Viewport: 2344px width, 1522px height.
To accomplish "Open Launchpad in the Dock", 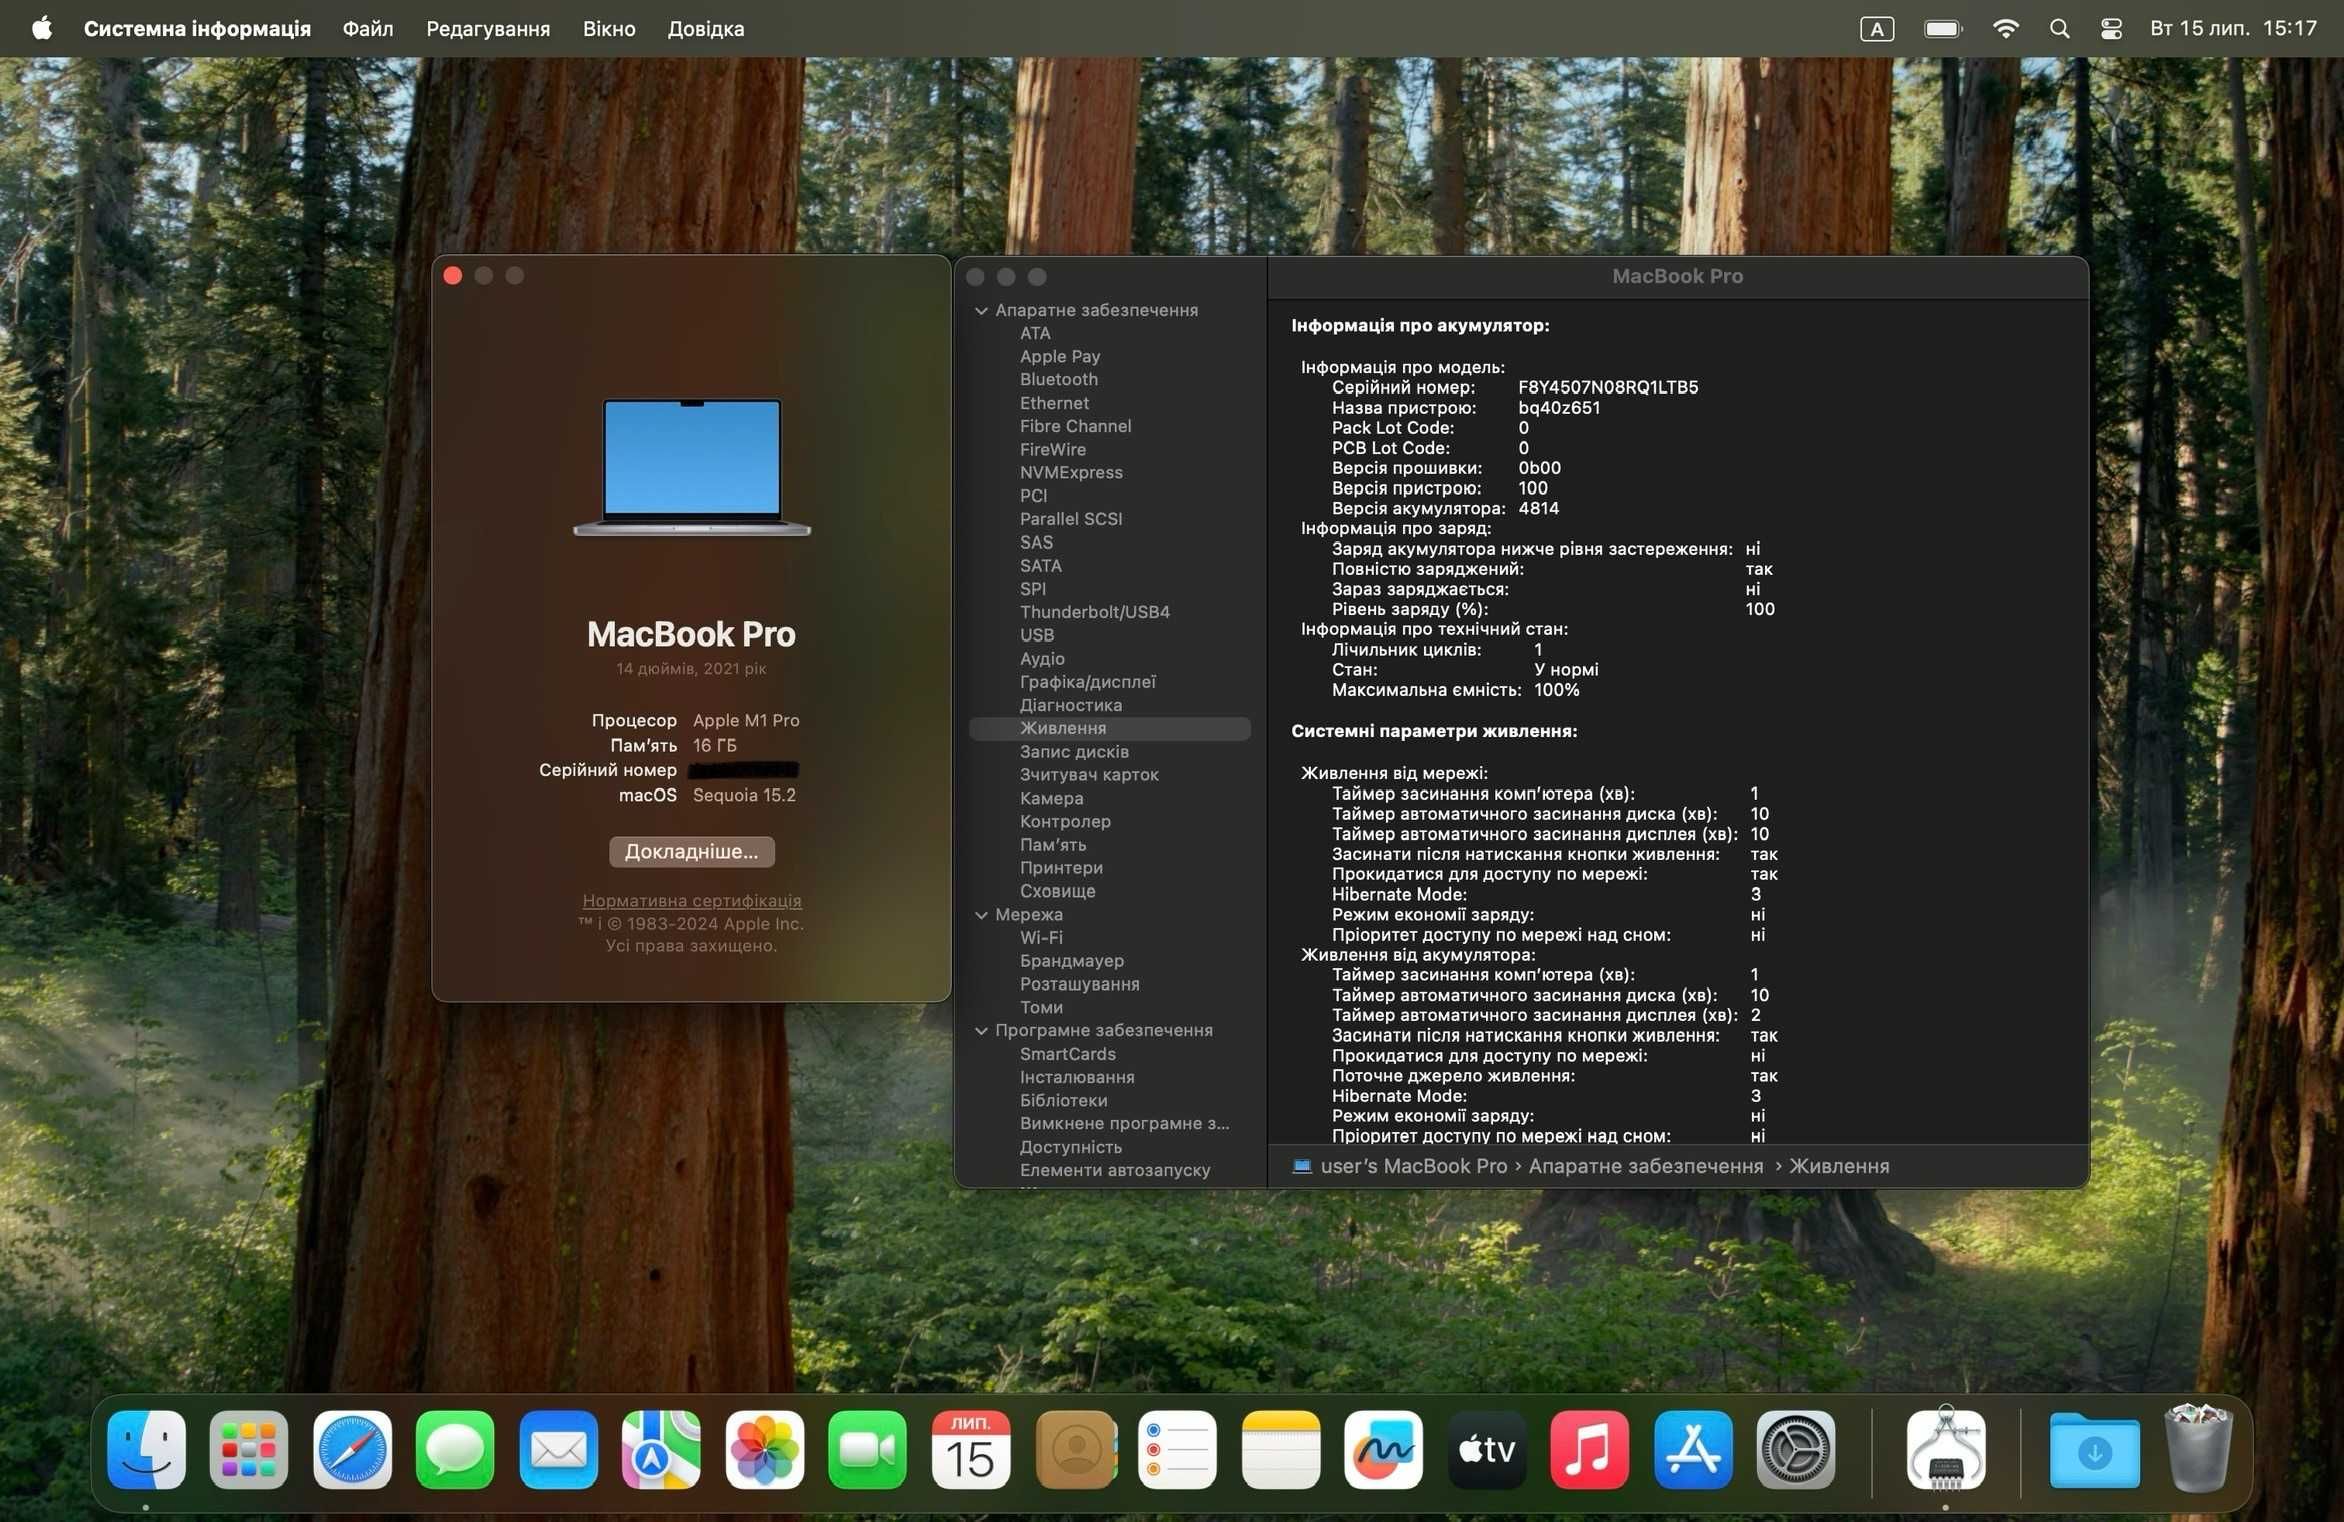I will [249, 1450].
